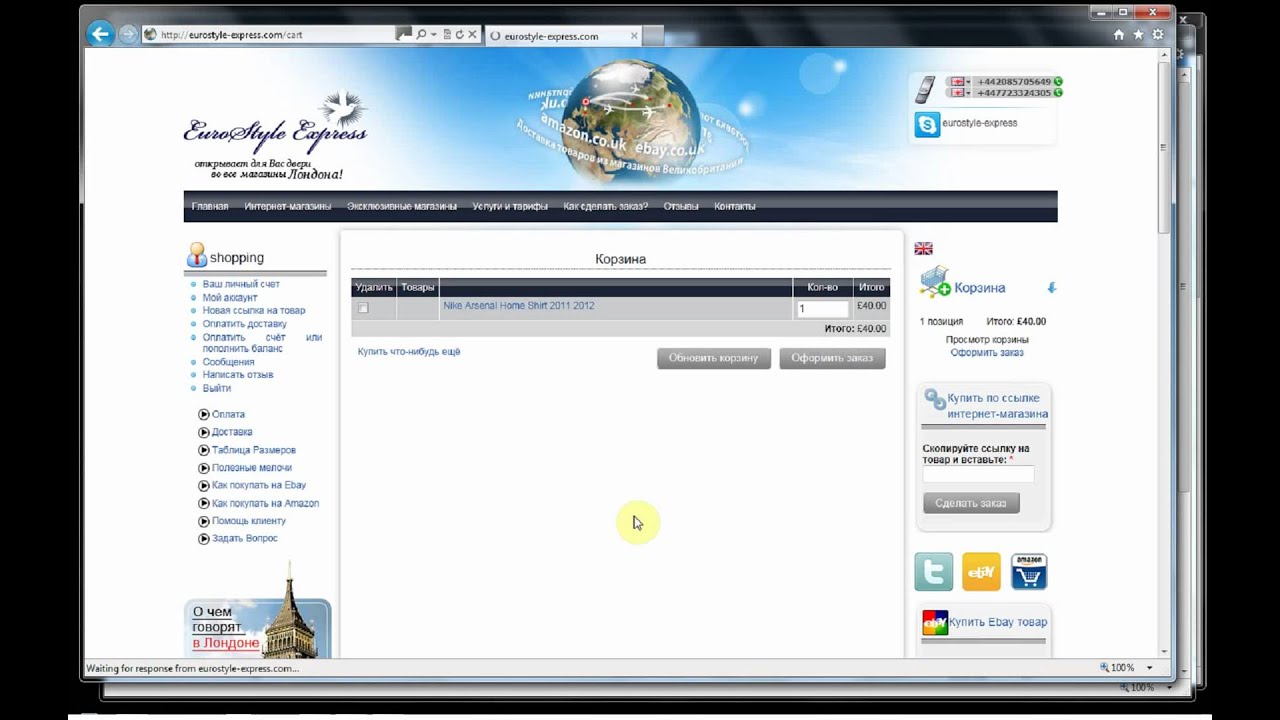
Task: Click the browser Forward arrow
Action: pos(128,34)
